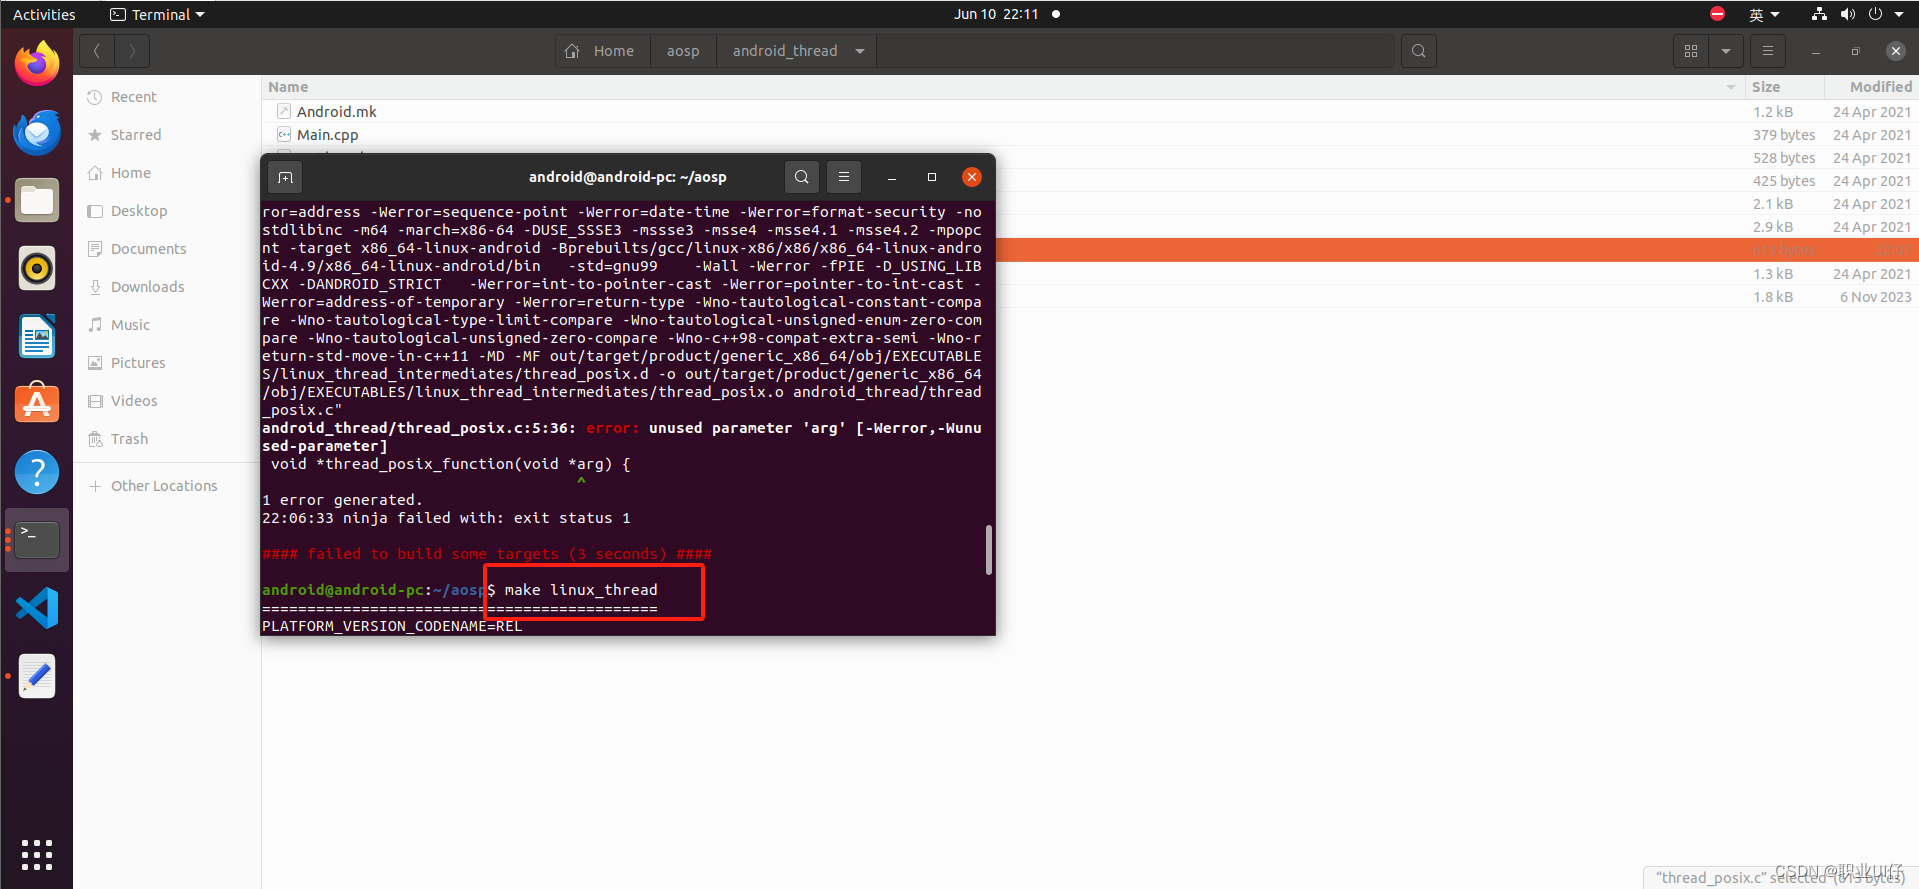Expand the android_thread path dropdown arrow
This screenshot has height=889, width=1919.
pyautogui.click(x=860, y=51)
